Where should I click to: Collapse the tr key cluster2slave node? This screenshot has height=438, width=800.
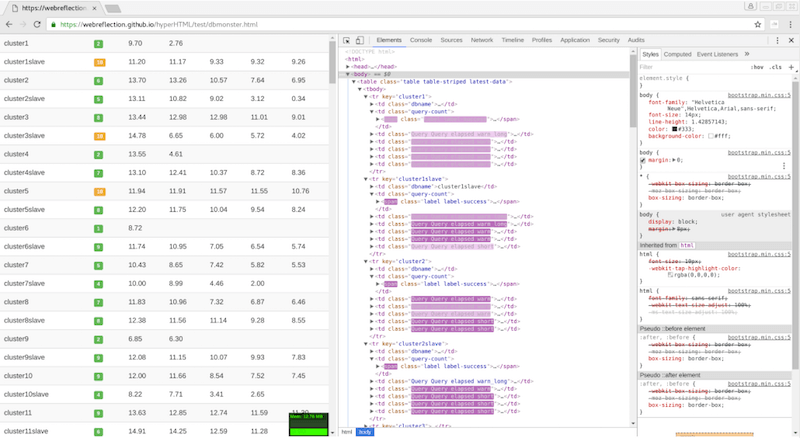(366, 344)
